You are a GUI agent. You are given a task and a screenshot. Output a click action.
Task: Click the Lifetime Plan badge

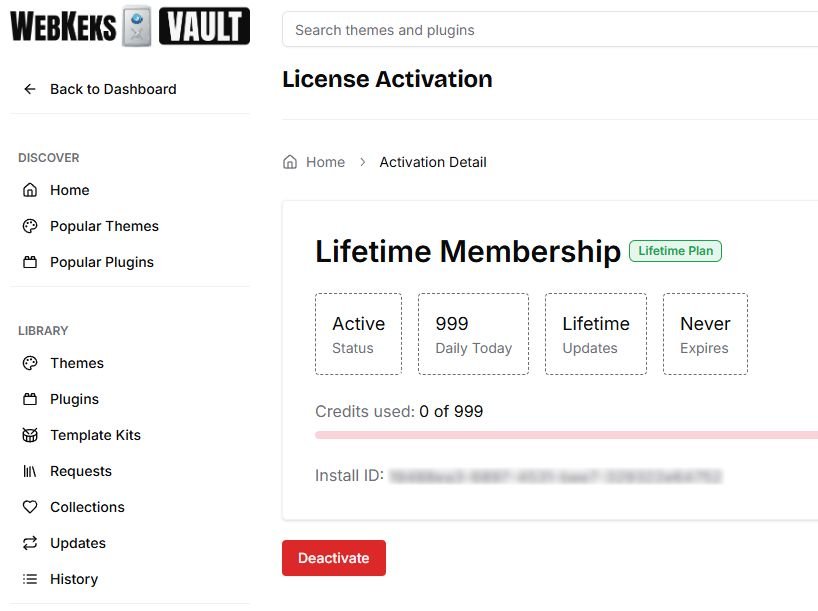click(x=675, y=251)
